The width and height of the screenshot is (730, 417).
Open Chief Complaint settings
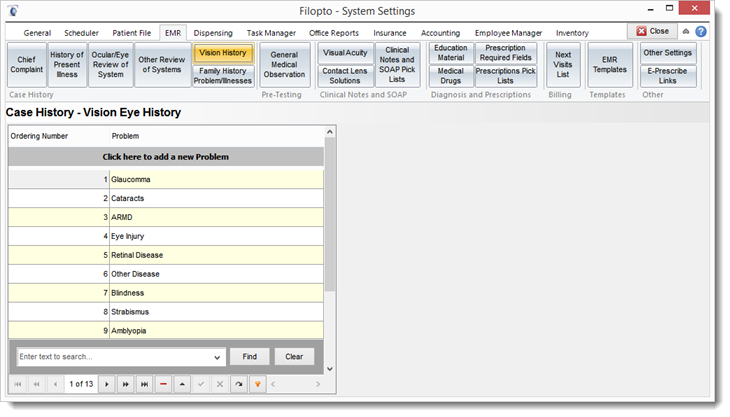27,65
